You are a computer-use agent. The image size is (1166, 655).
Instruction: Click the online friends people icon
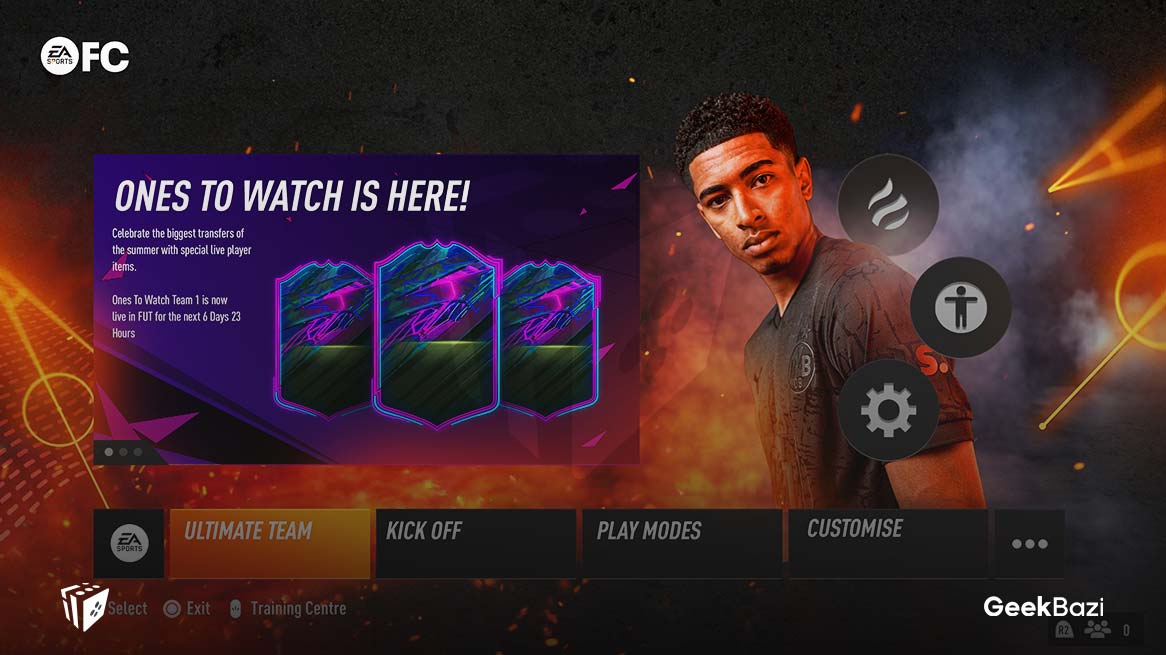coord(1097,630)
